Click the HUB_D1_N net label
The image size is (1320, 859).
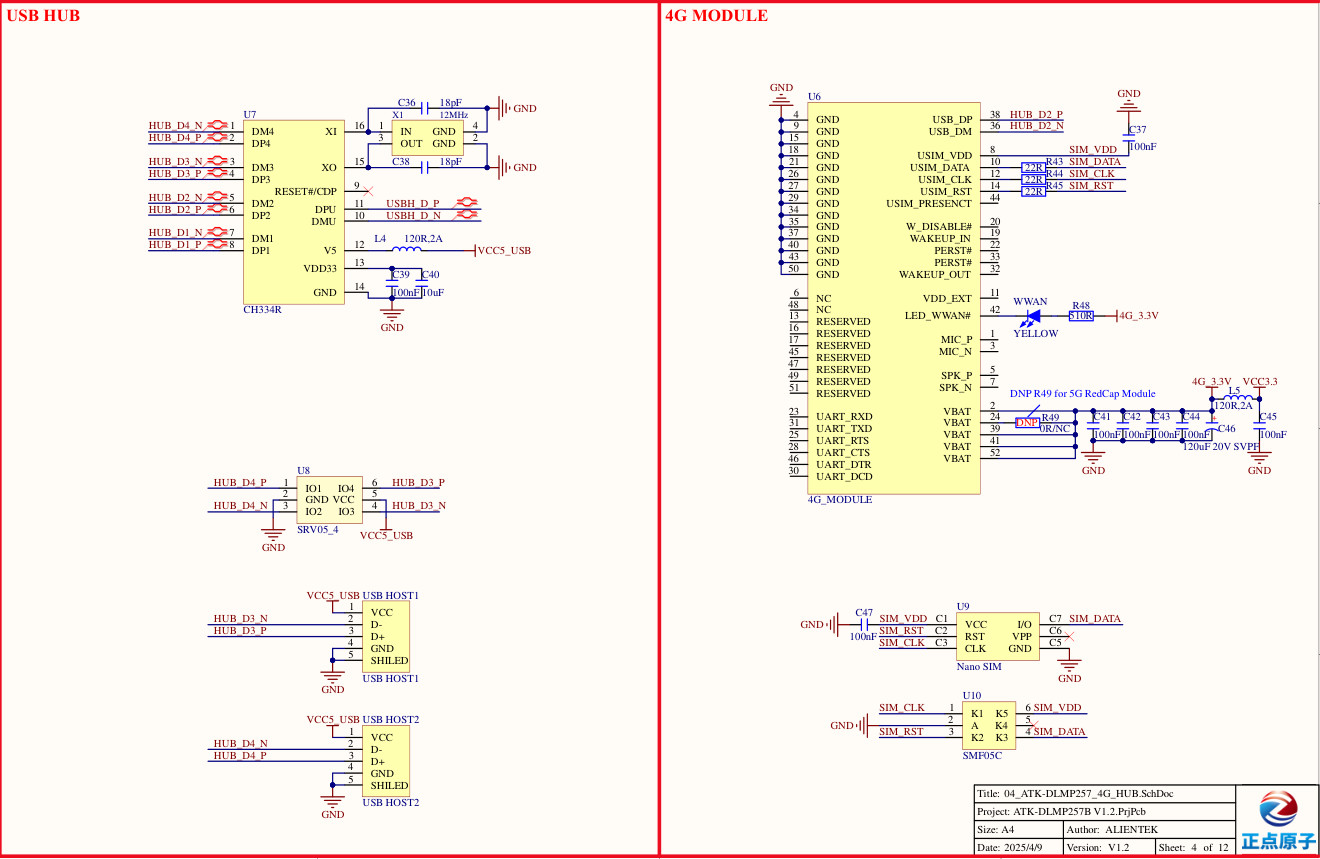tap(176, 232)
